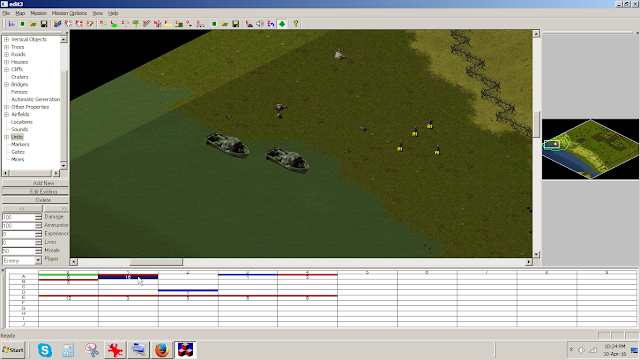Open Firefox from the taskbar
Image resolution: width=640 pixels, height=360 pixels.
click(x=162, y=350)
